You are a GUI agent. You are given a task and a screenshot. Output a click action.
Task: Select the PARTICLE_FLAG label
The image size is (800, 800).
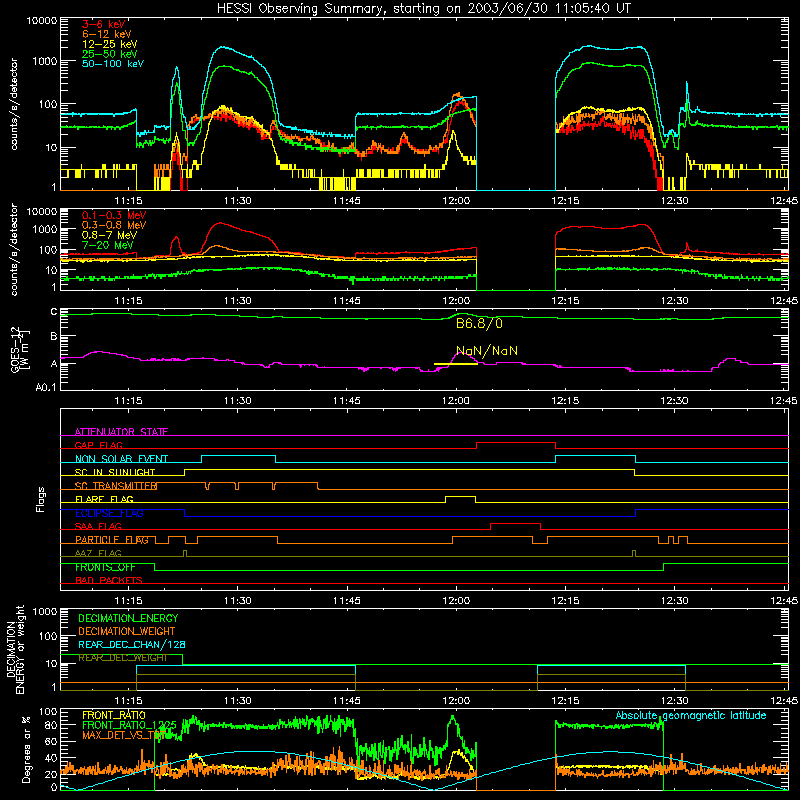[112, 540]
